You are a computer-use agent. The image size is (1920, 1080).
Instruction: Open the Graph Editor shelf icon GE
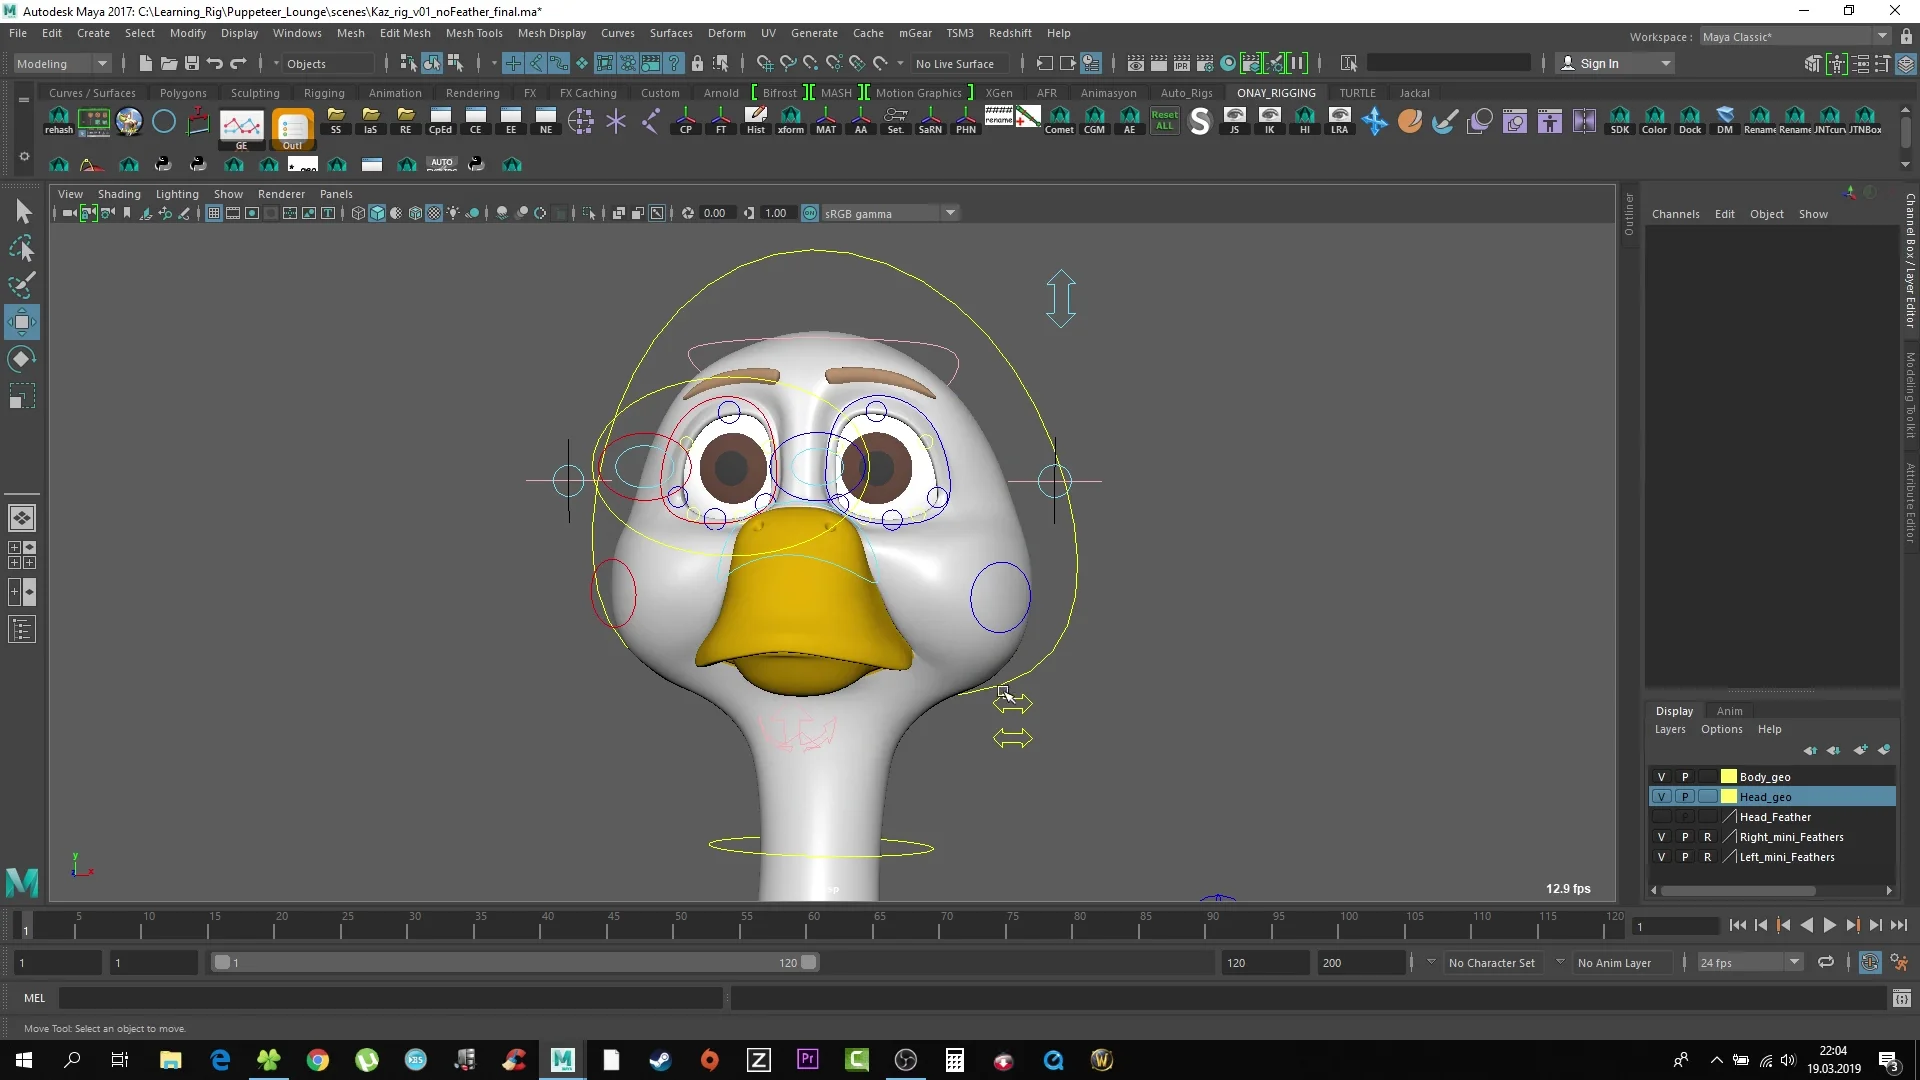click(241, 128)
